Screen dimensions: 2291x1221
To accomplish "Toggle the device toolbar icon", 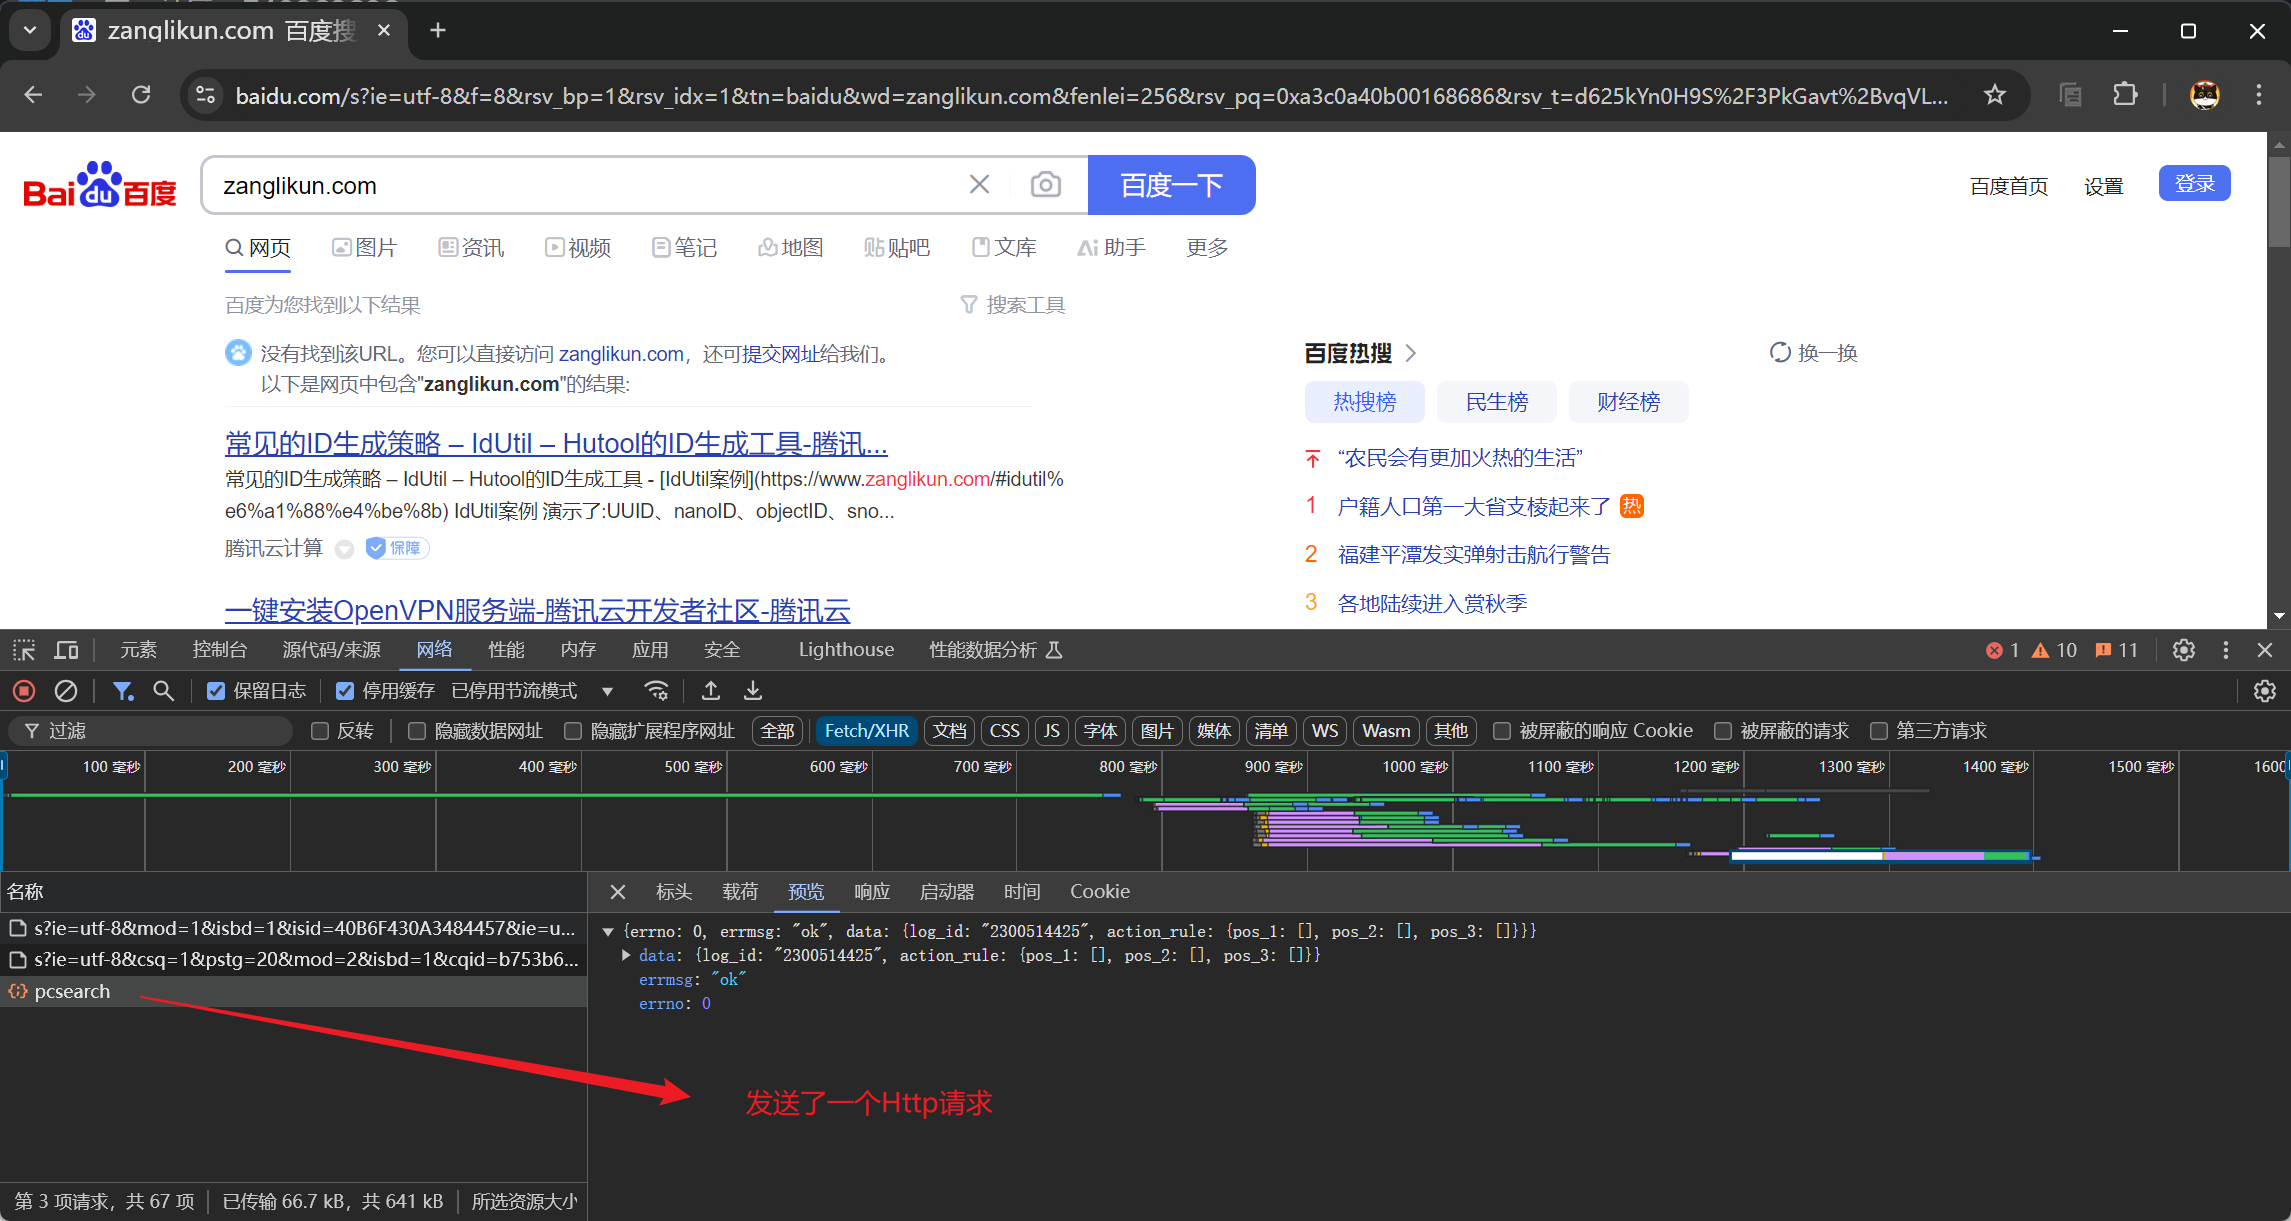I will 66,650.
